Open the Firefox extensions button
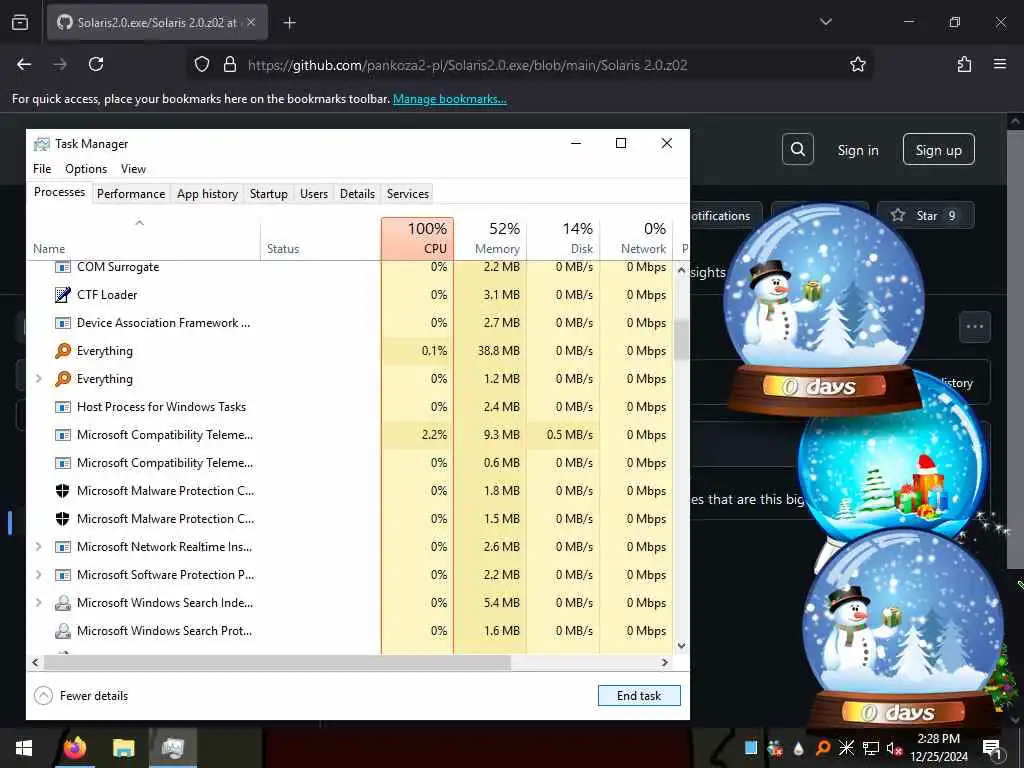This screenshot has height=768, width=1024. click(x=964, y=64)
